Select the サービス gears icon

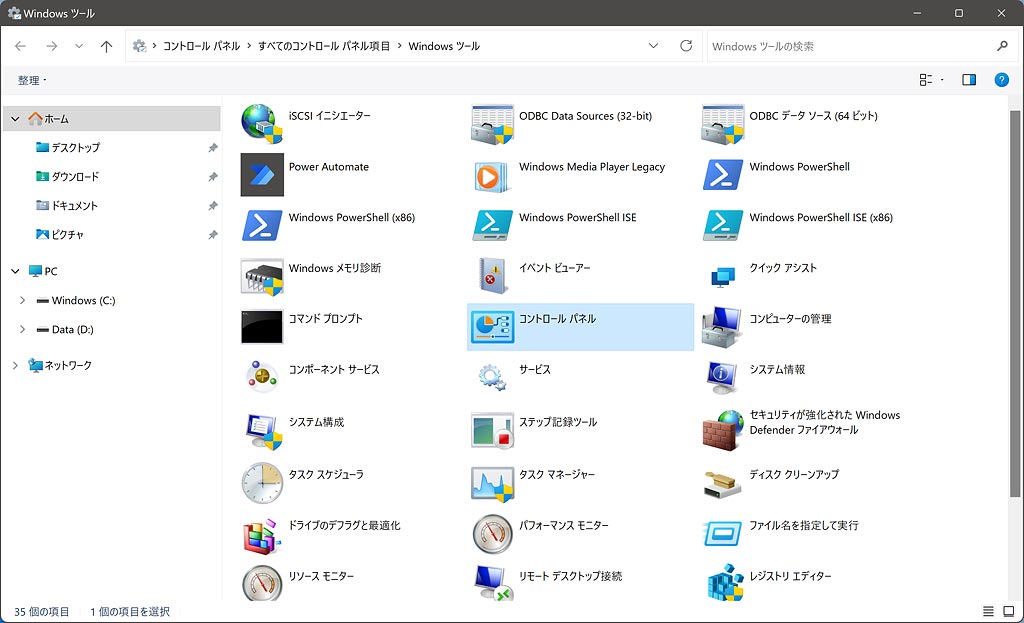point(492,377)
